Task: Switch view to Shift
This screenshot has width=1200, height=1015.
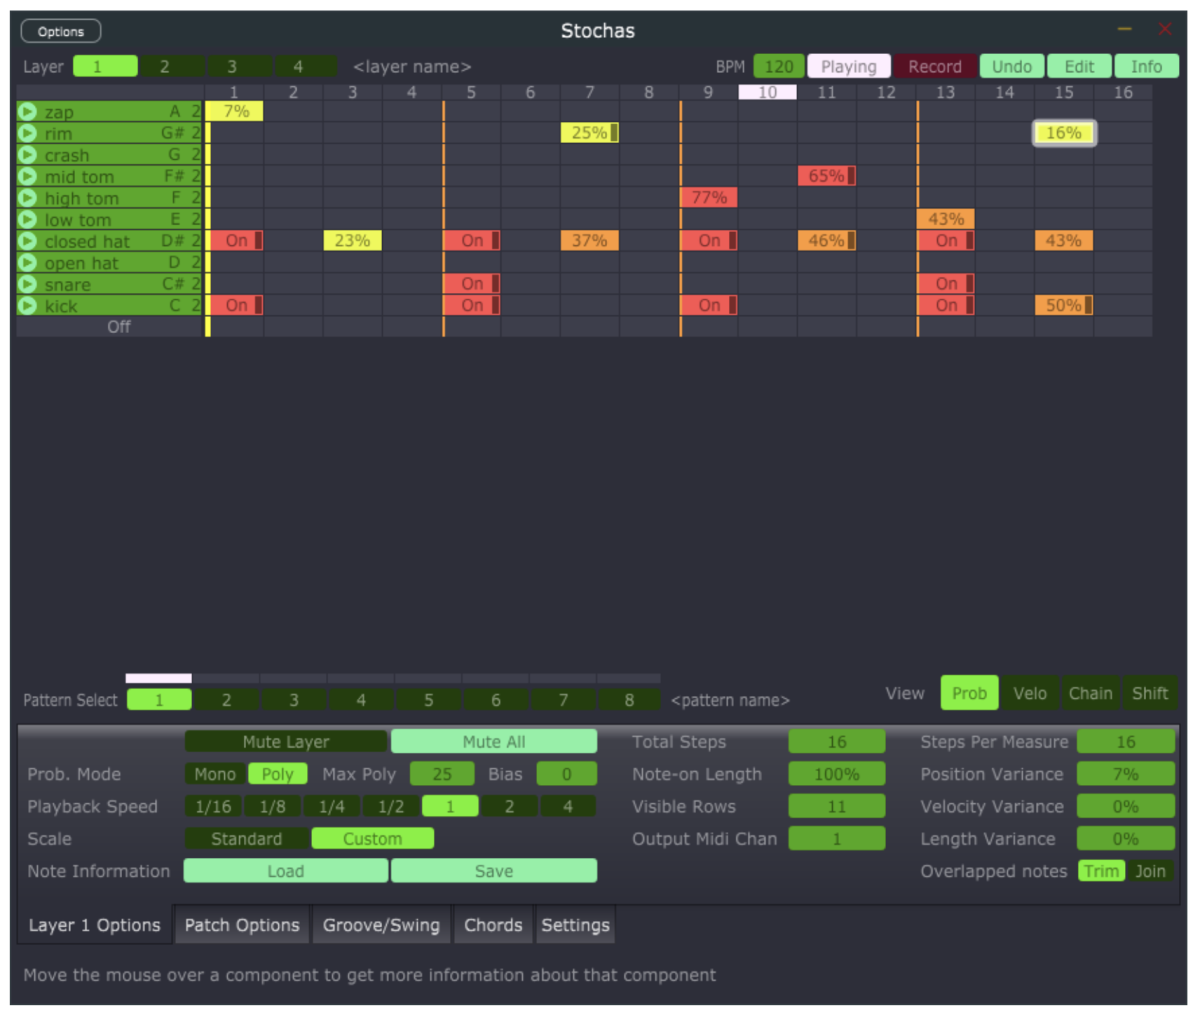Action: point(1150,693)
